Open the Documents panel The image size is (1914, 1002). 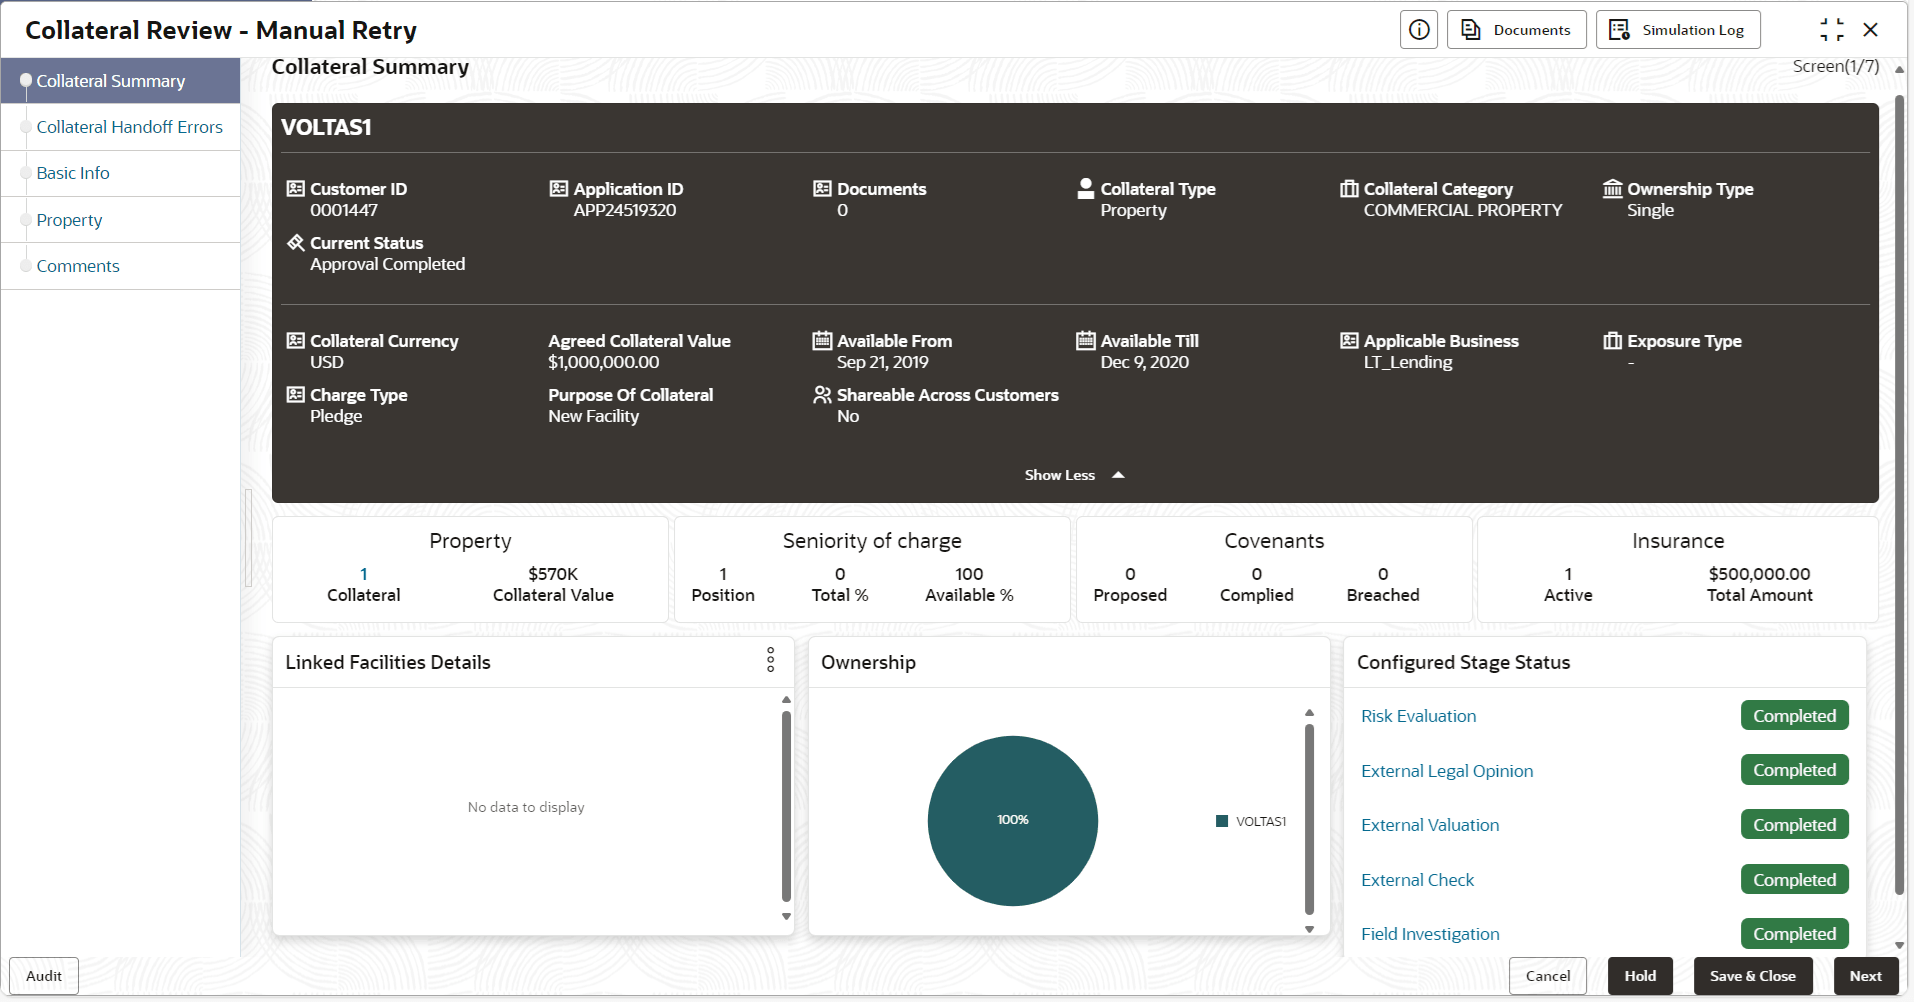[1516, 30]
